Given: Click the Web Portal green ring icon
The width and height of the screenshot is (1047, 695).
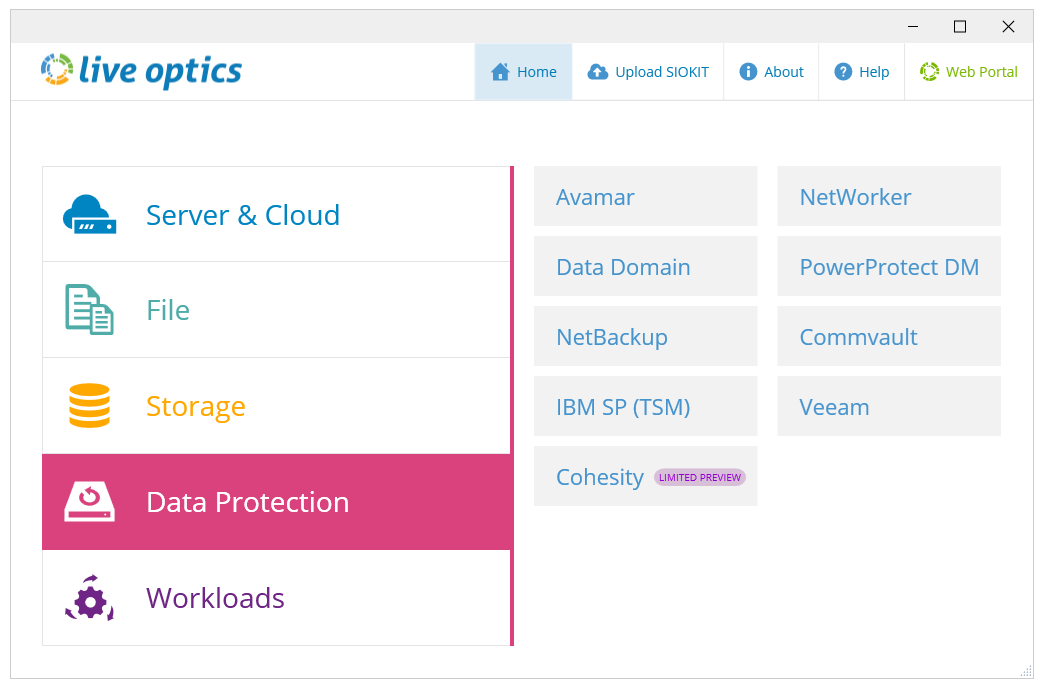Looking at the screenshot, I should click(x=929, y=71).
